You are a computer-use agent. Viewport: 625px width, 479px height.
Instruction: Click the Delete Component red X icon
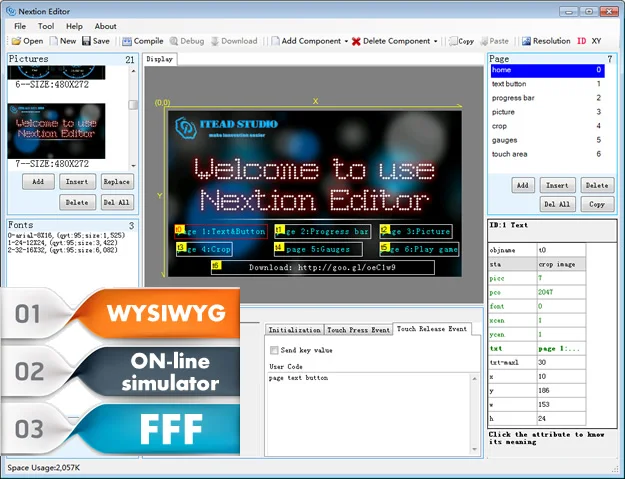tap(356, 41)
